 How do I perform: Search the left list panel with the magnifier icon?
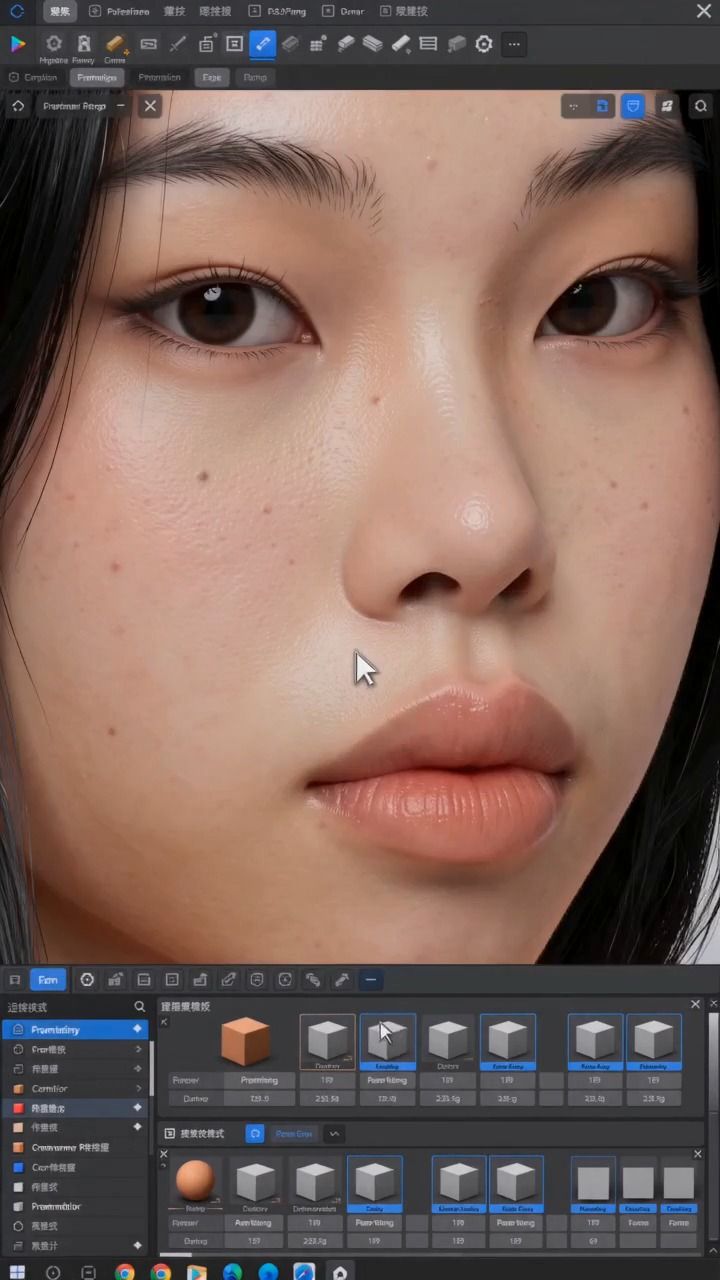(x=140, y=1007)
